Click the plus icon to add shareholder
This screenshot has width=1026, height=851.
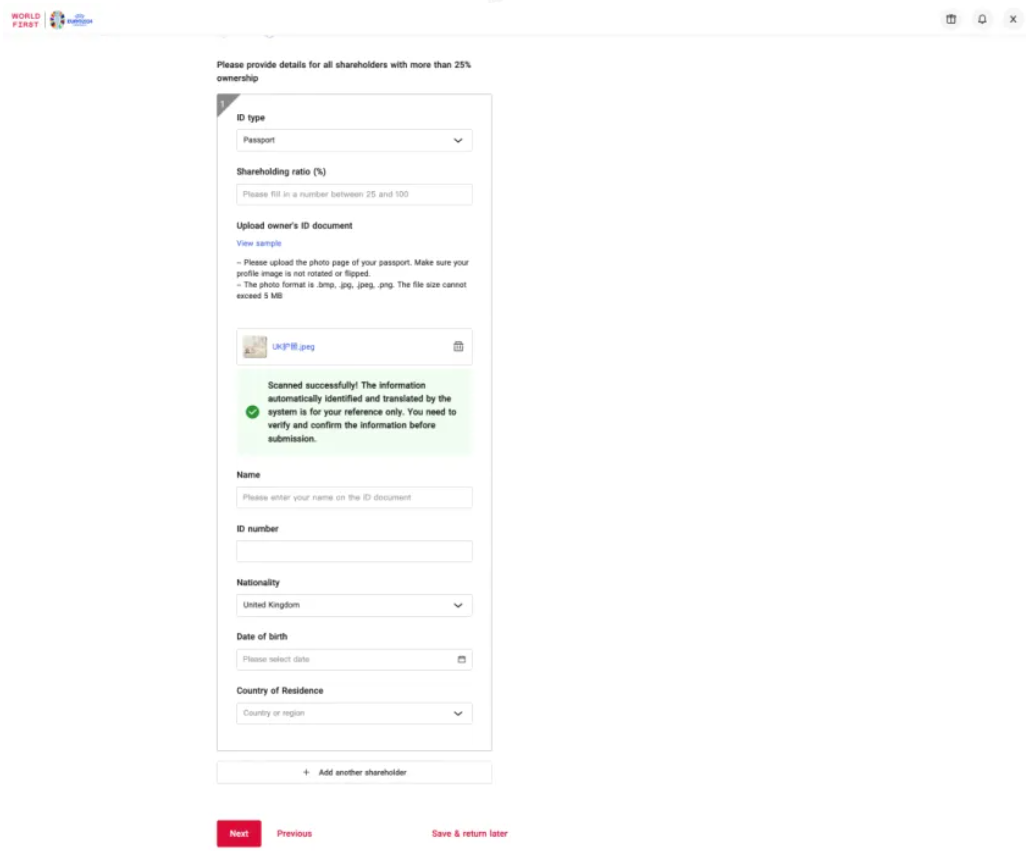click(x=306, y=773)
